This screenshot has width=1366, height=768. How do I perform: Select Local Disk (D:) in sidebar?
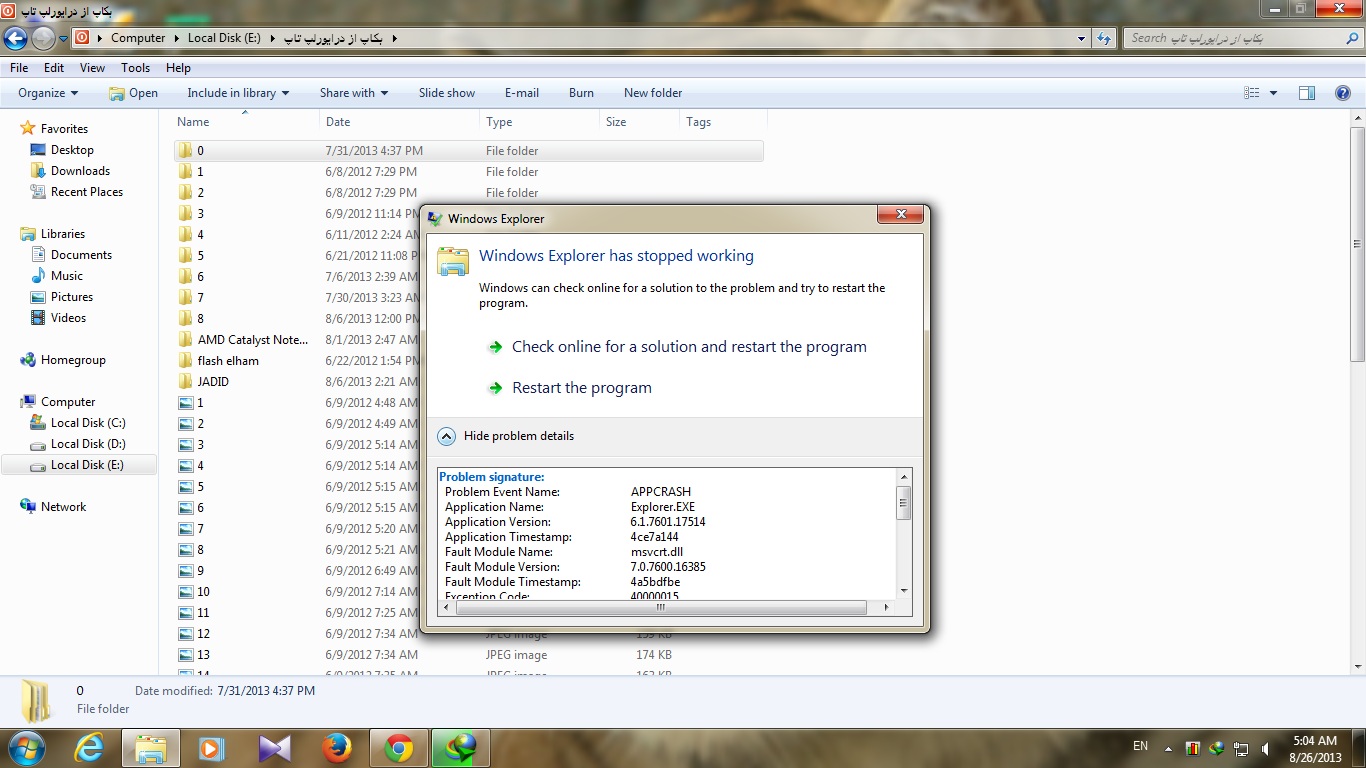pos(88,444)
